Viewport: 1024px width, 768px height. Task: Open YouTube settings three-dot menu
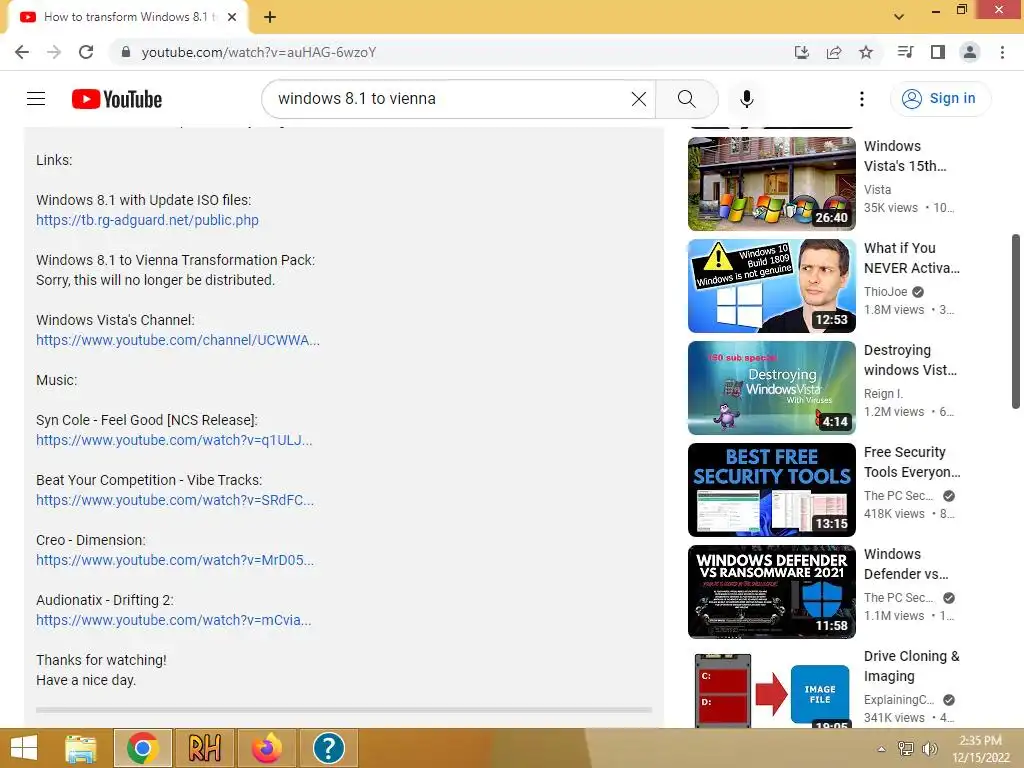pyautogui.click(x=862, y=99)
